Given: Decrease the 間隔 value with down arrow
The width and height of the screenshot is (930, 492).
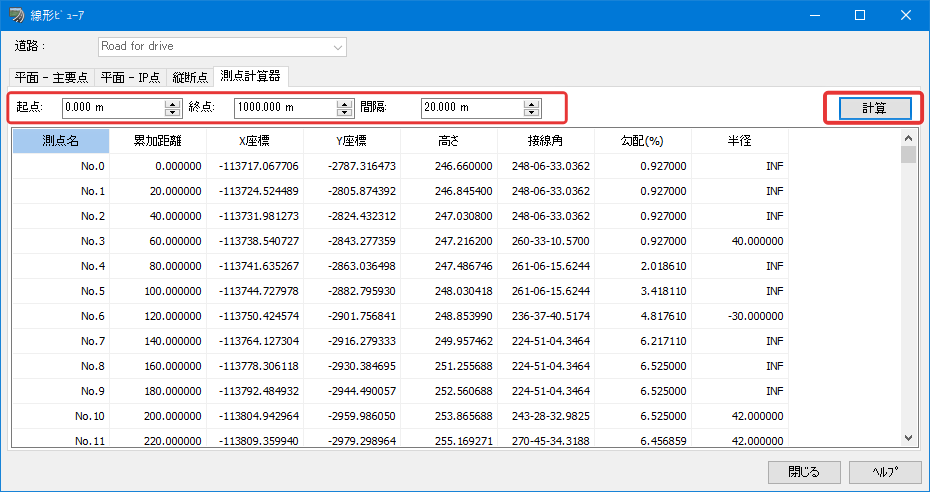Looking at the screenshot, I should click(x=532, y=112).
